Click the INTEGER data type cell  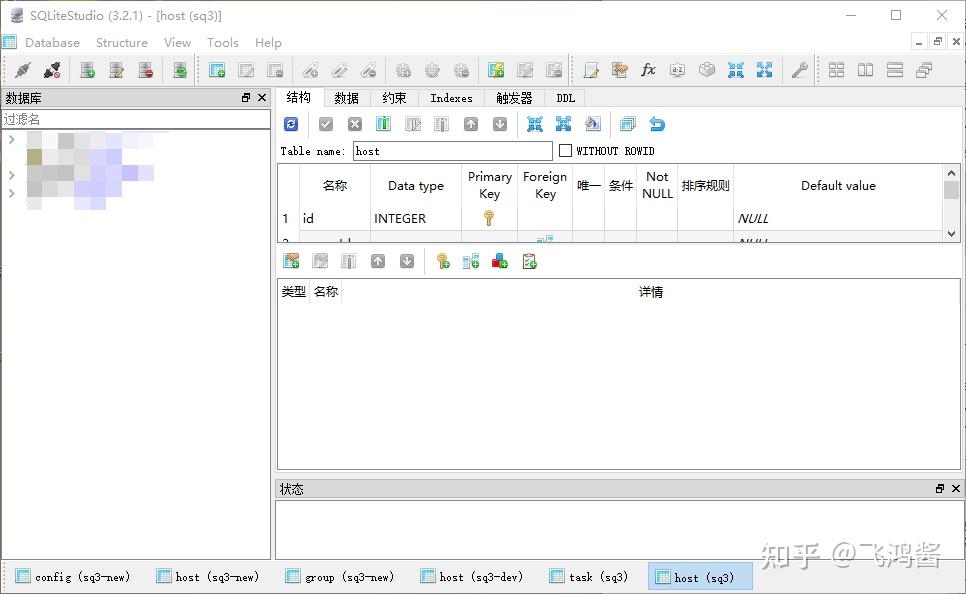point(415,218)
